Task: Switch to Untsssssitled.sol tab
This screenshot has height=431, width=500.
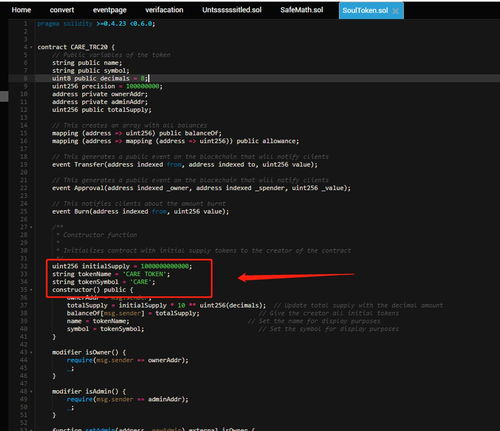Action: (232, 10)
